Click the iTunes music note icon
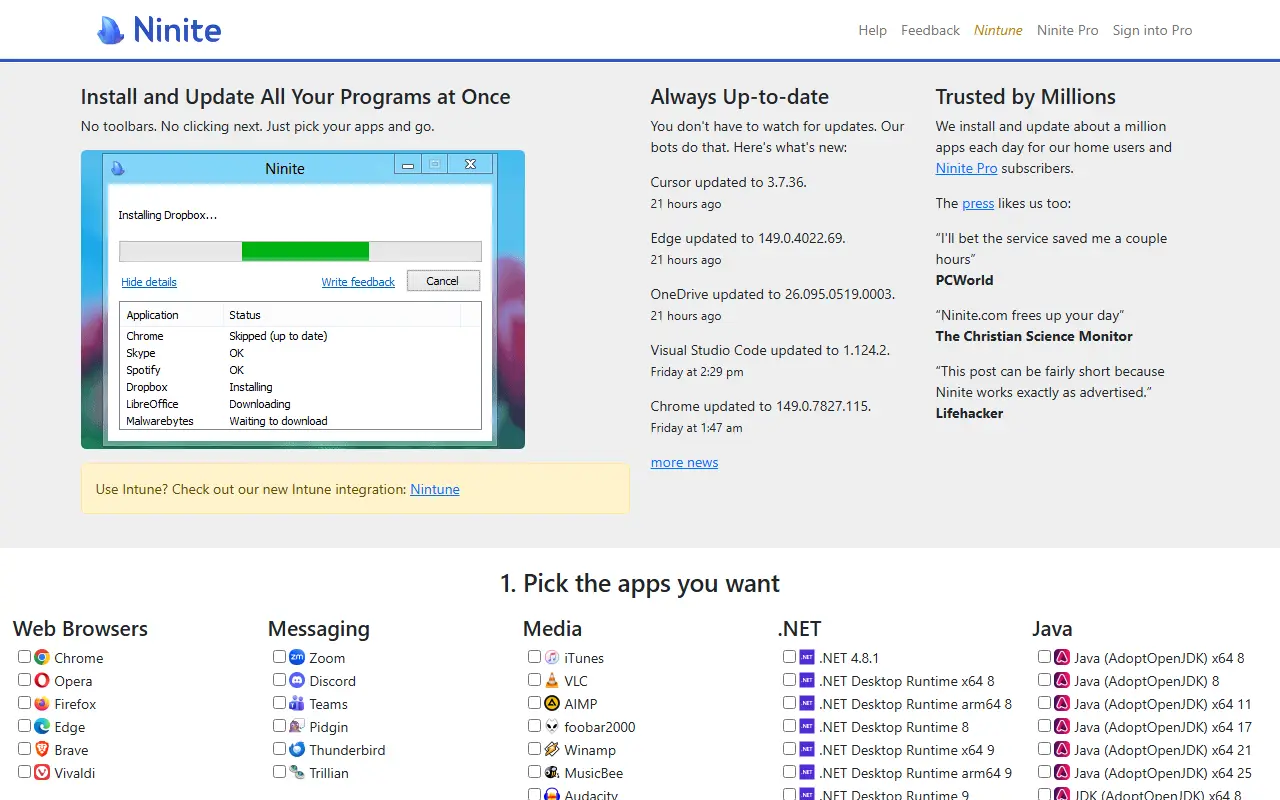 coord(552,657)
